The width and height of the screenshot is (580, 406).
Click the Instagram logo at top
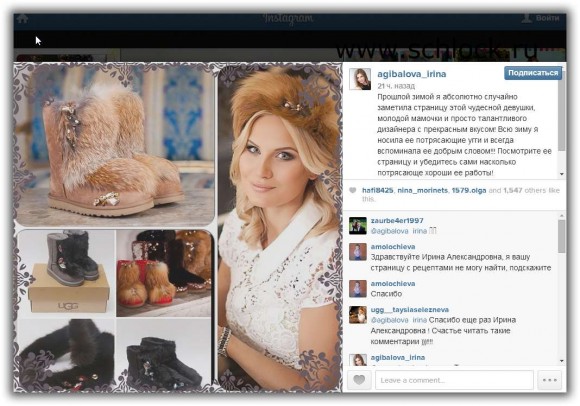tap(289, 18)
